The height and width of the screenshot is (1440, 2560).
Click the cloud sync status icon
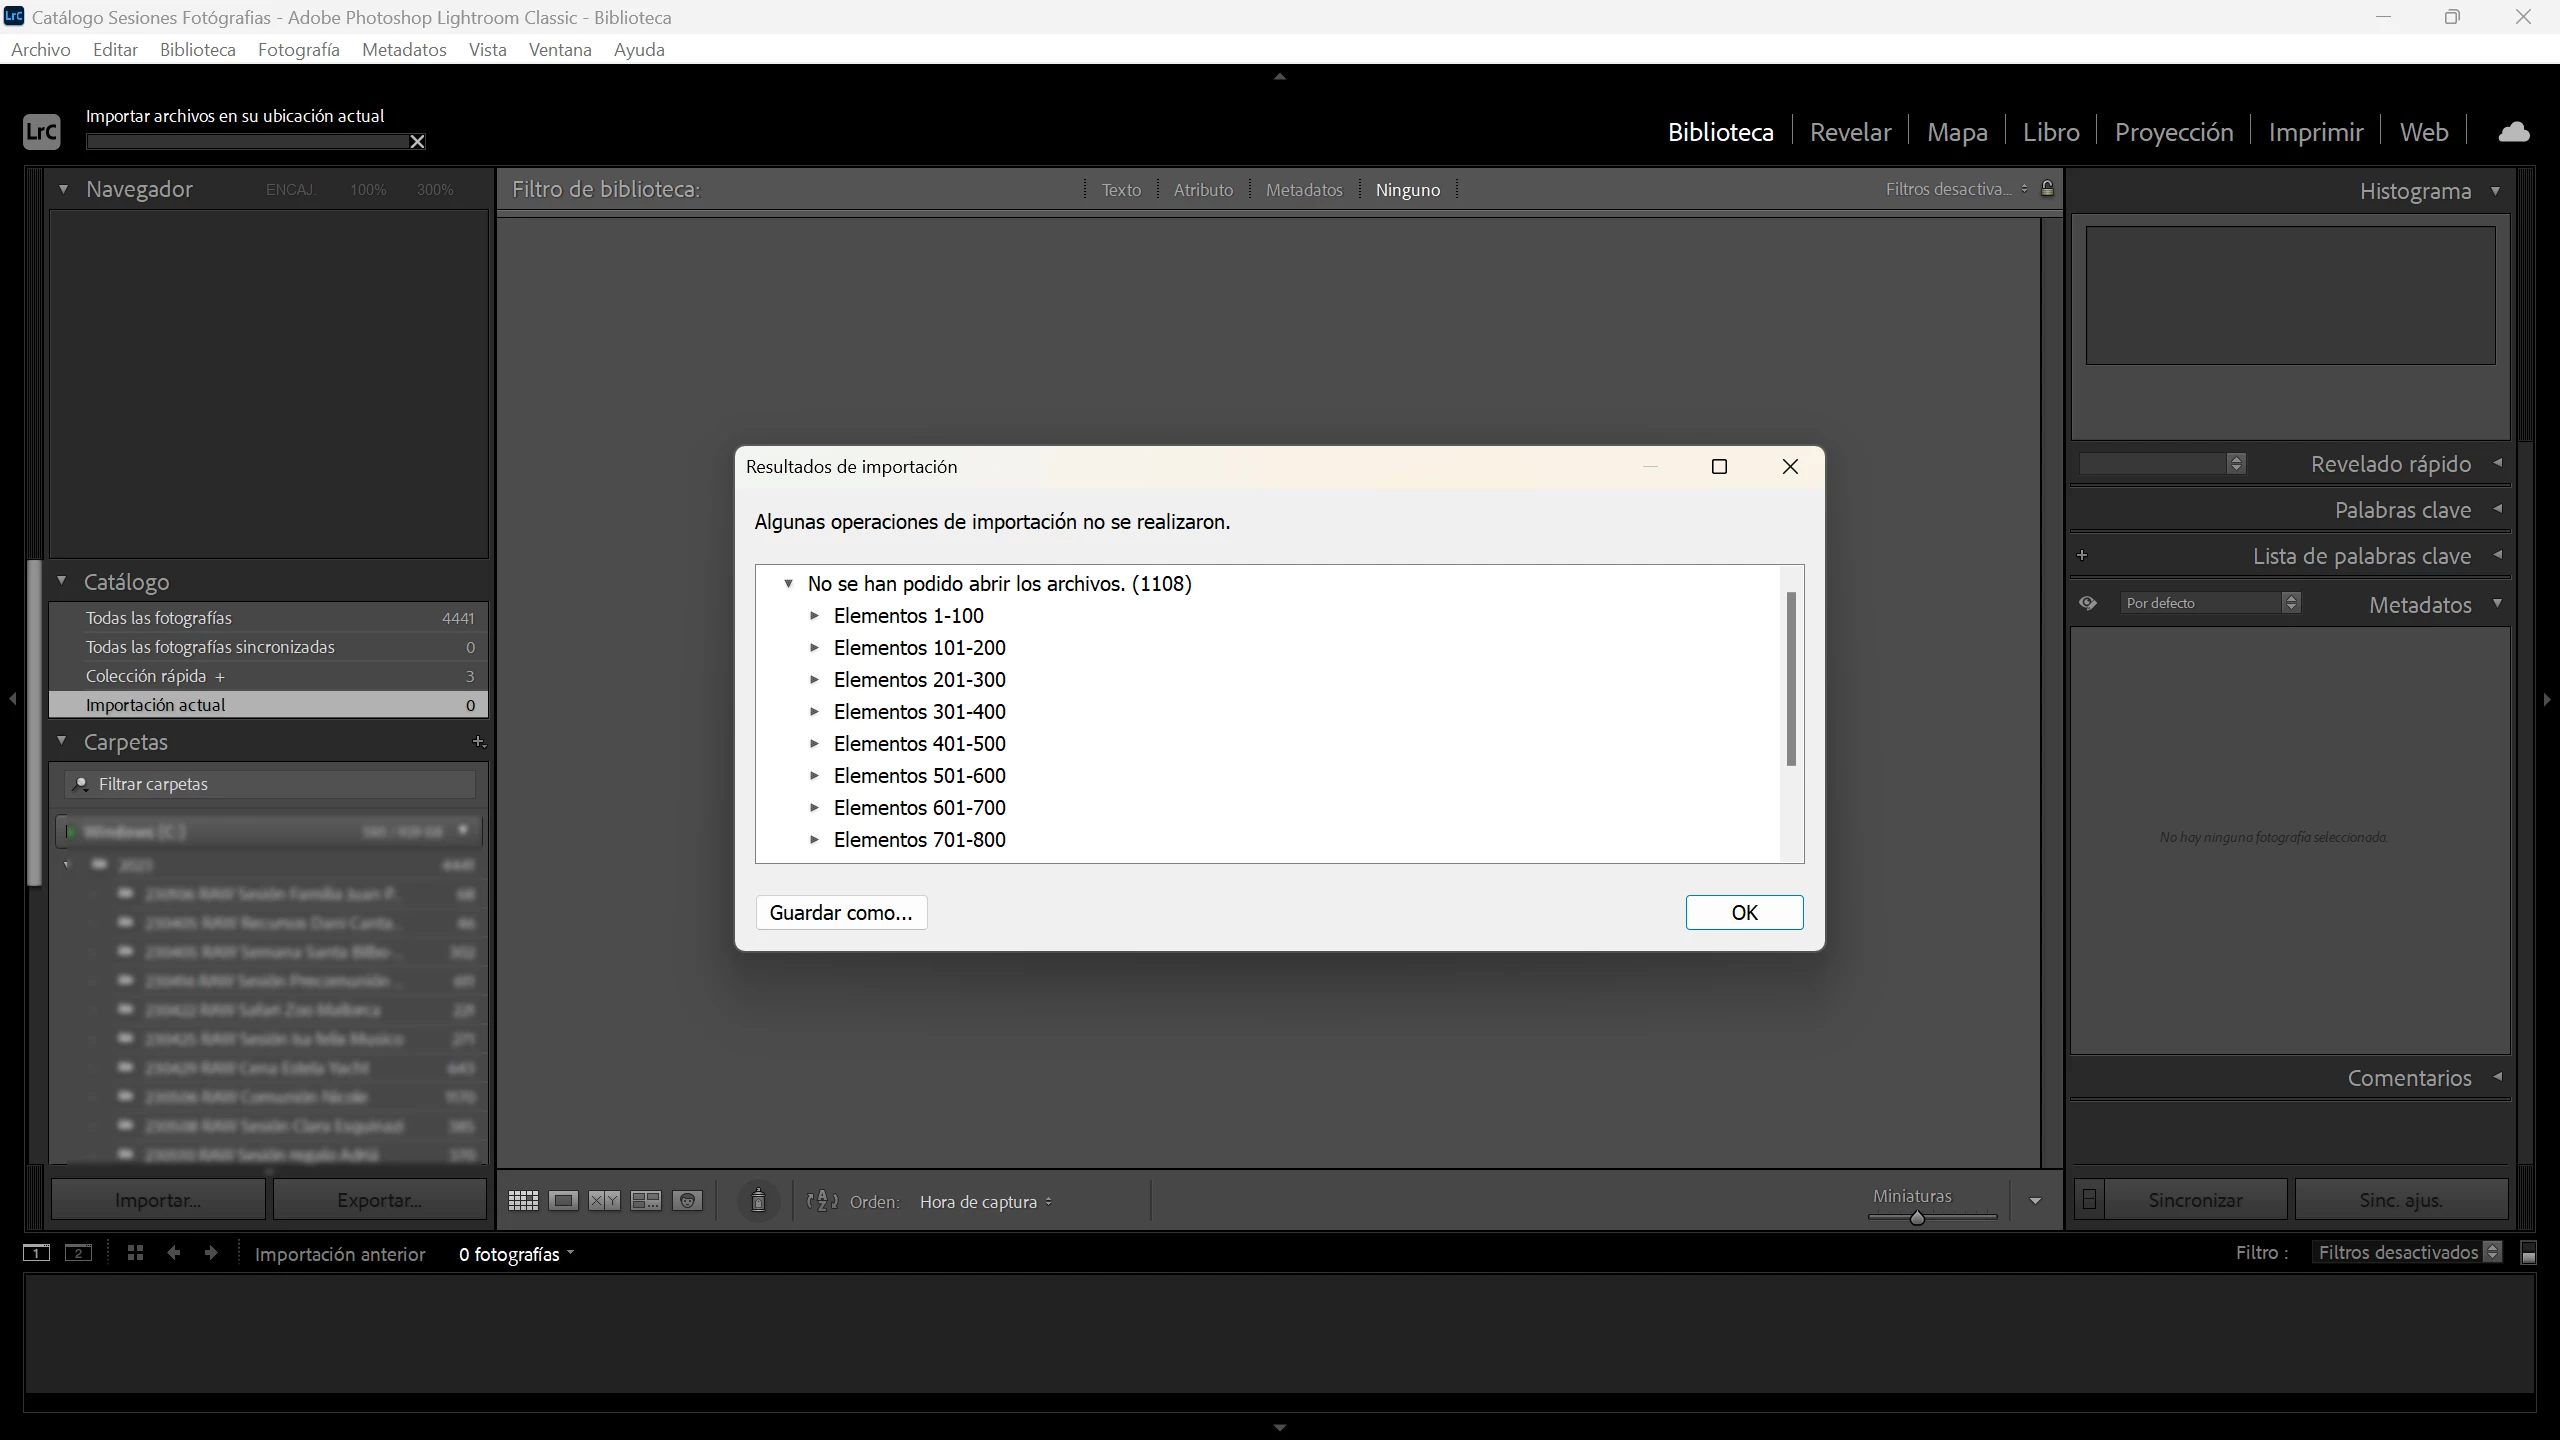click(2513, 132)
